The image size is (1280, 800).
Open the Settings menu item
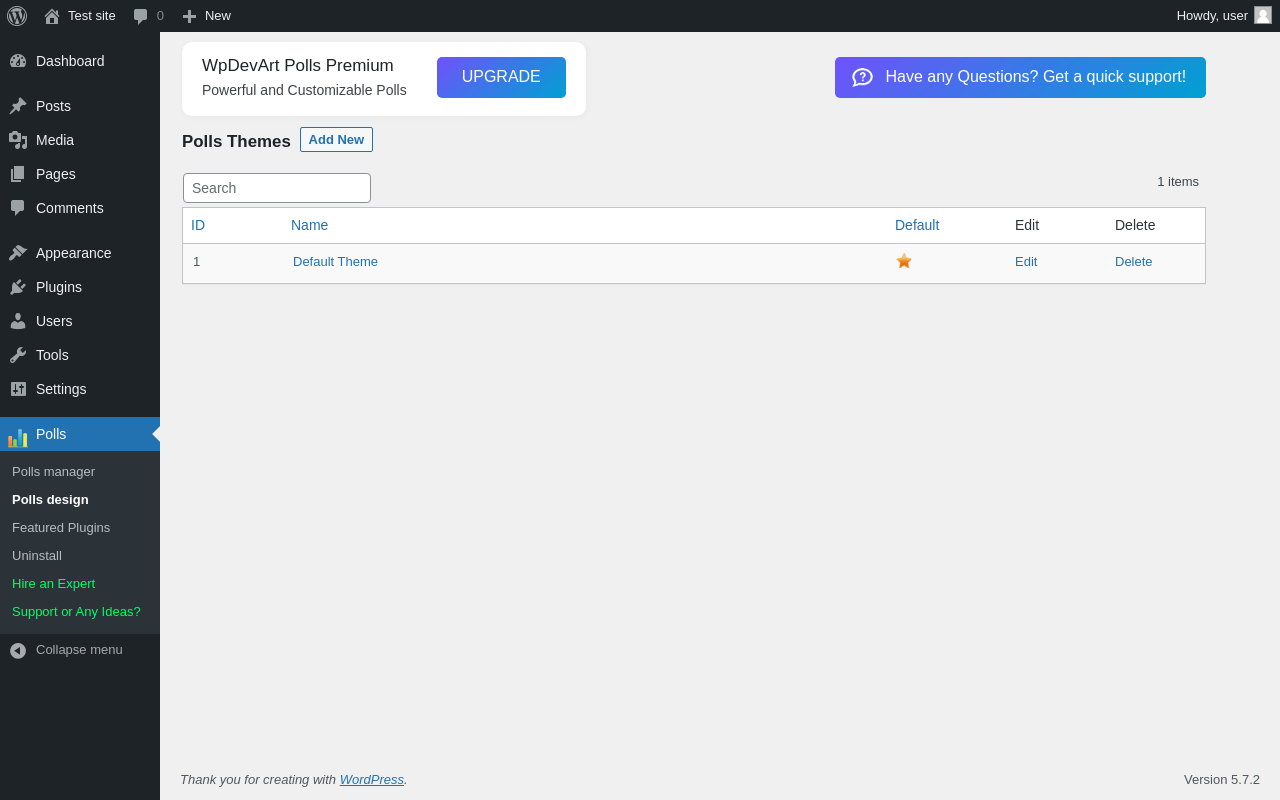coord(80,389)
